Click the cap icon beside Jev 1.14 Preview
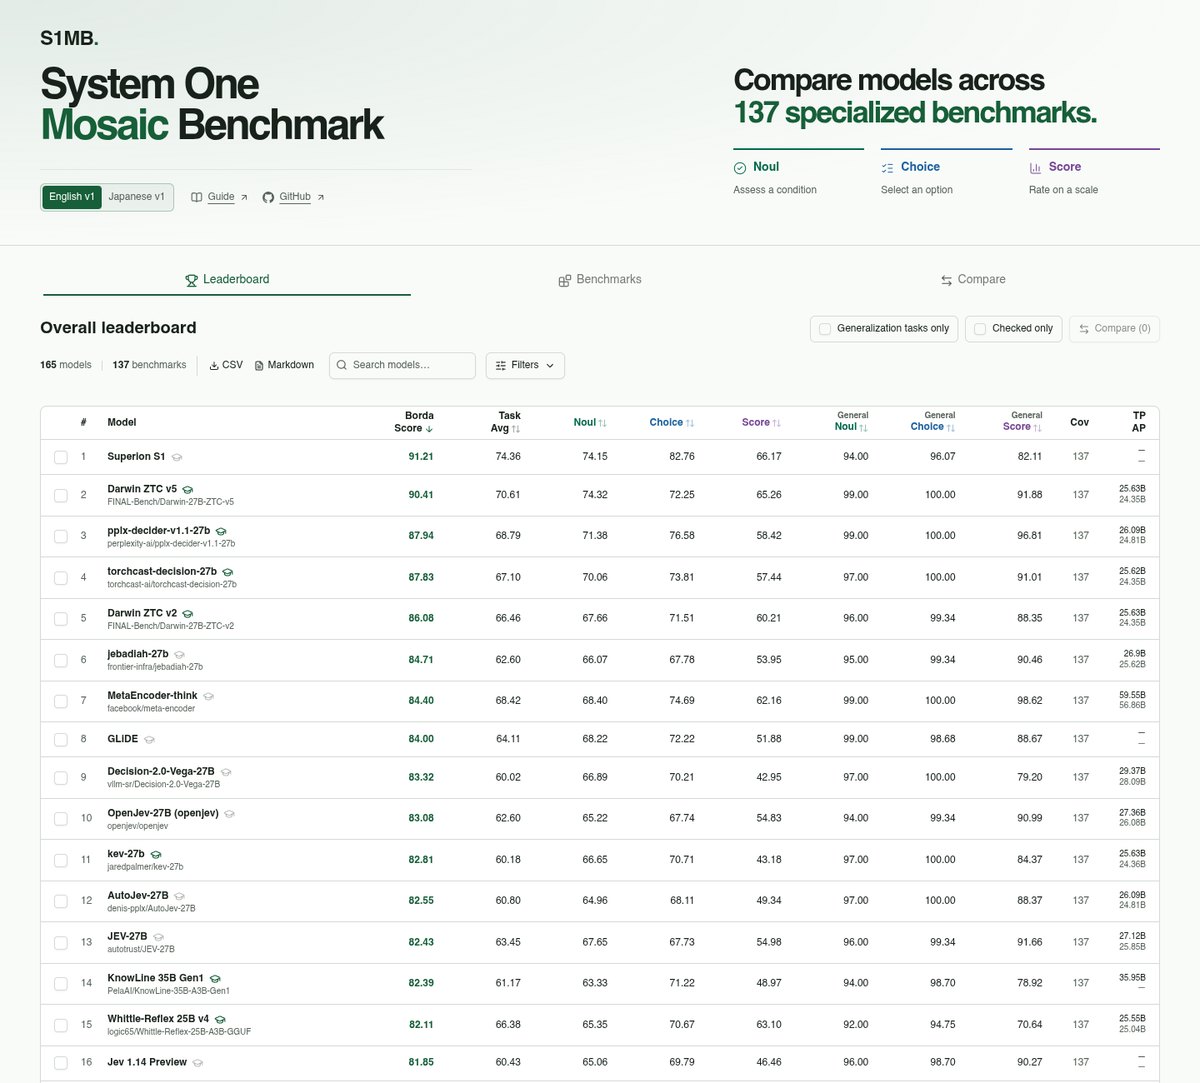1200x1083 pixels. tap(198, 1063)
